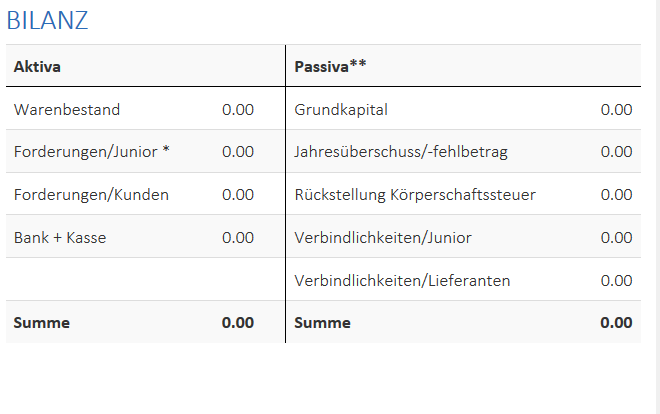Click the Forderungen/Junior value 0.00
This screenshot has height=414, width=660.
(238, 151)
